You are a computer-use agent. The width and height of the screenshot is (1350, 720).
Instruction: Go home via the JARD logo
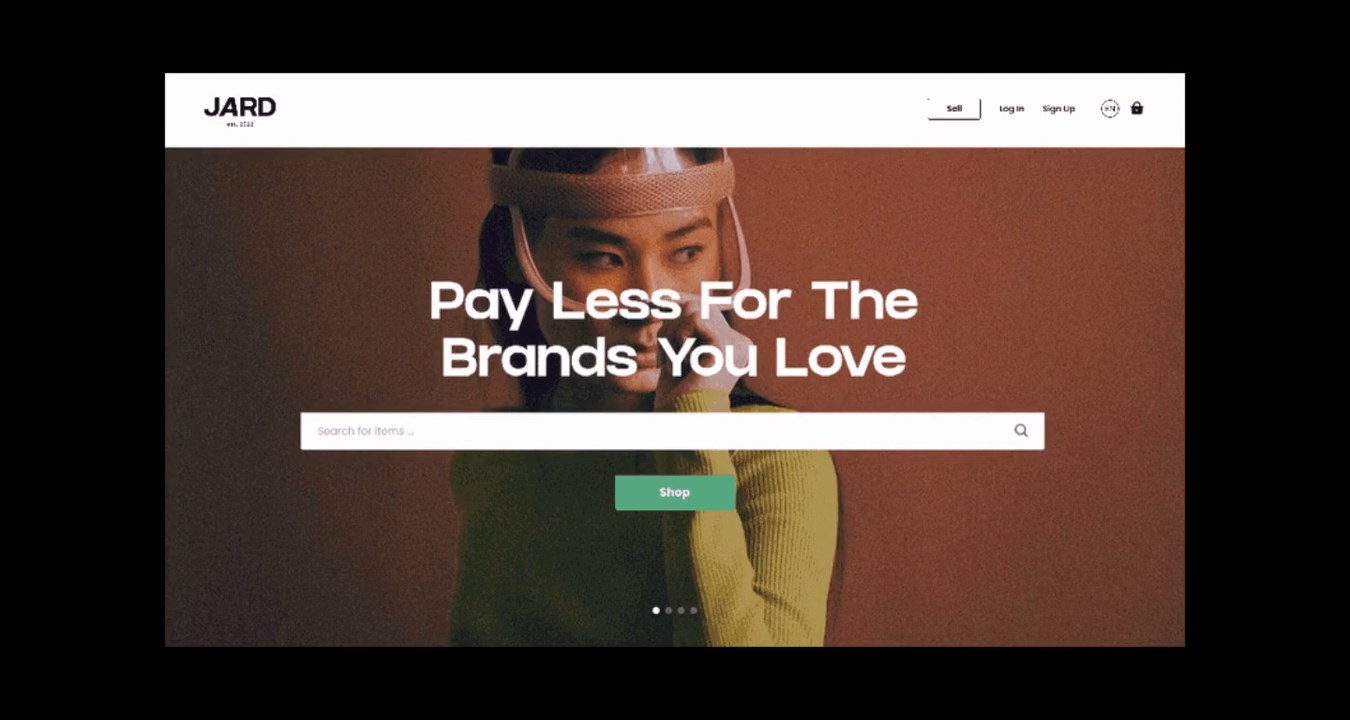(x=240, y=107)
